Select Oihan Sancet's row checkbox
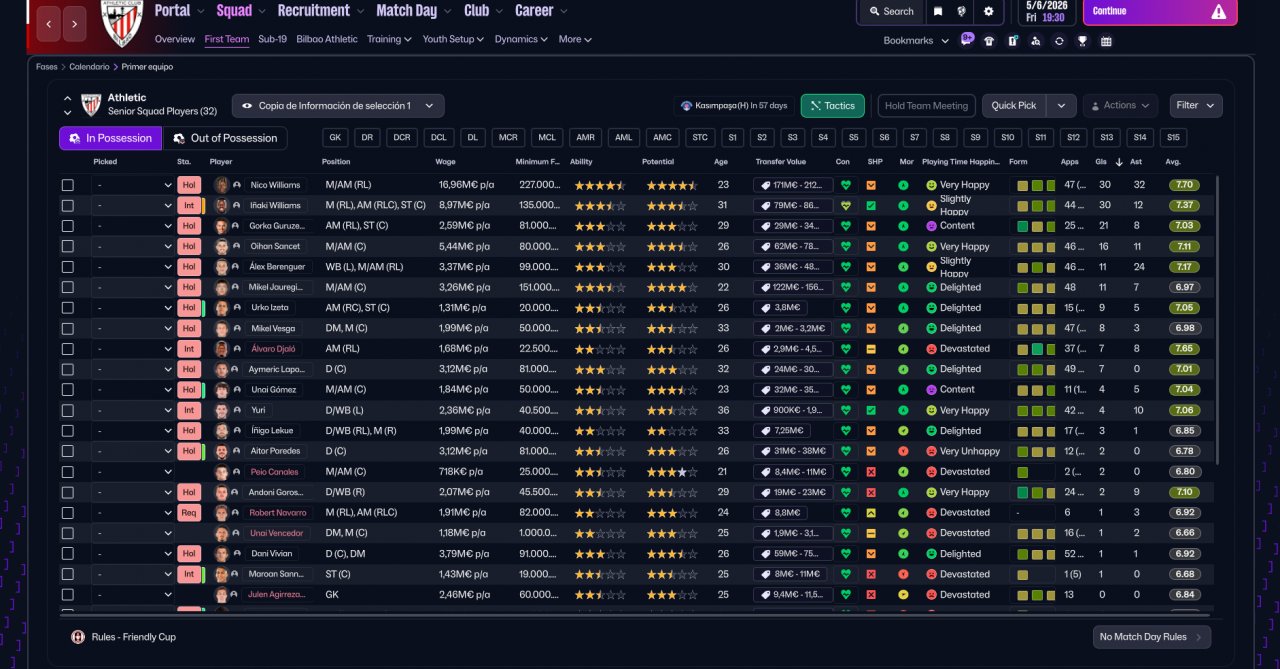 [68, 247]
